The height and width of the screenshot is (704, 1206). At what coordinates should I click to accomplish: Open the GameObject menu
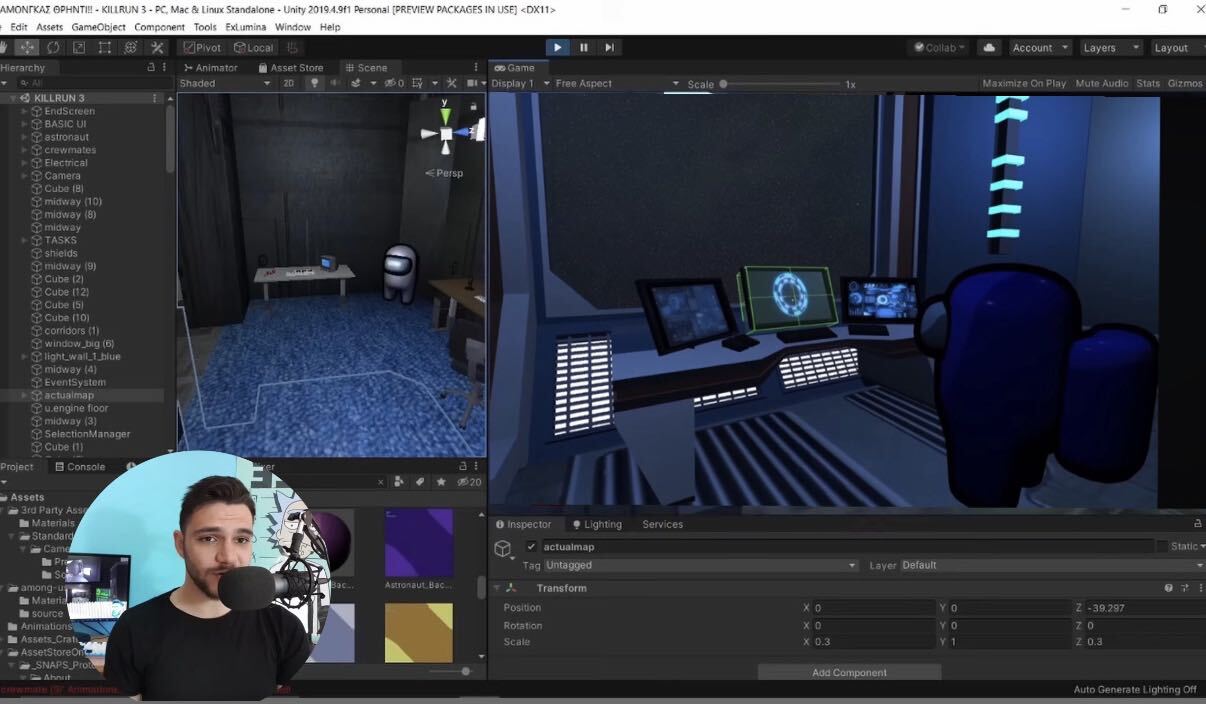point(98,27)
